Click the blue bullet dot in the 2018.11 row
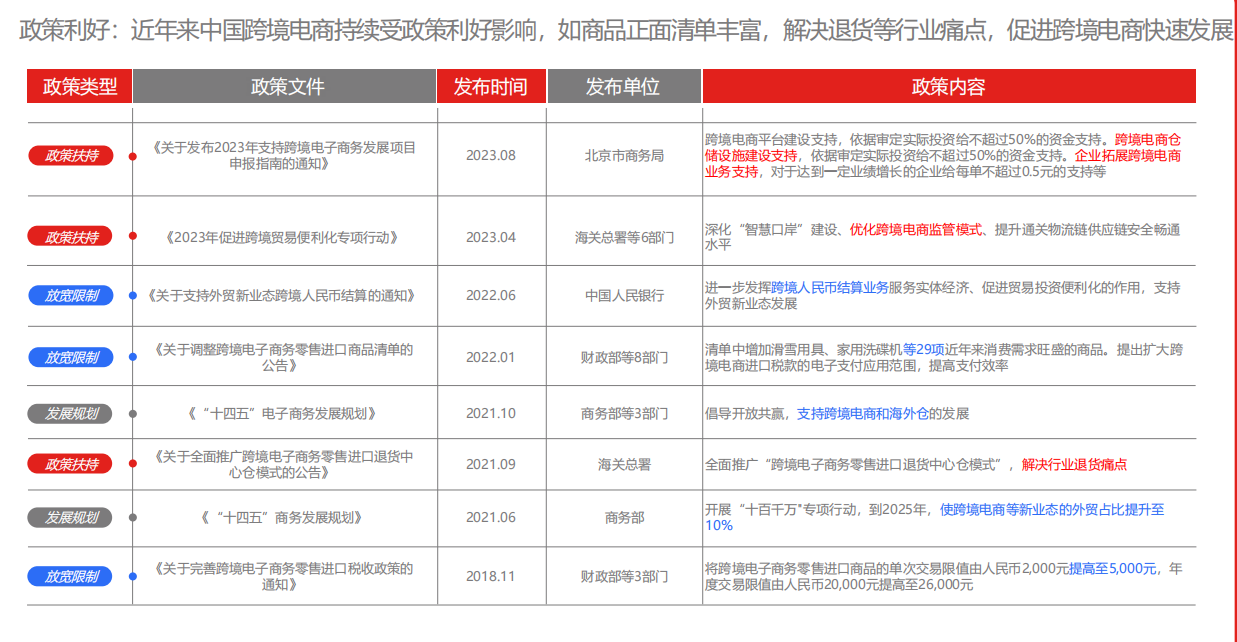This screenshot has width=1237, height=642. coord(133,576)
